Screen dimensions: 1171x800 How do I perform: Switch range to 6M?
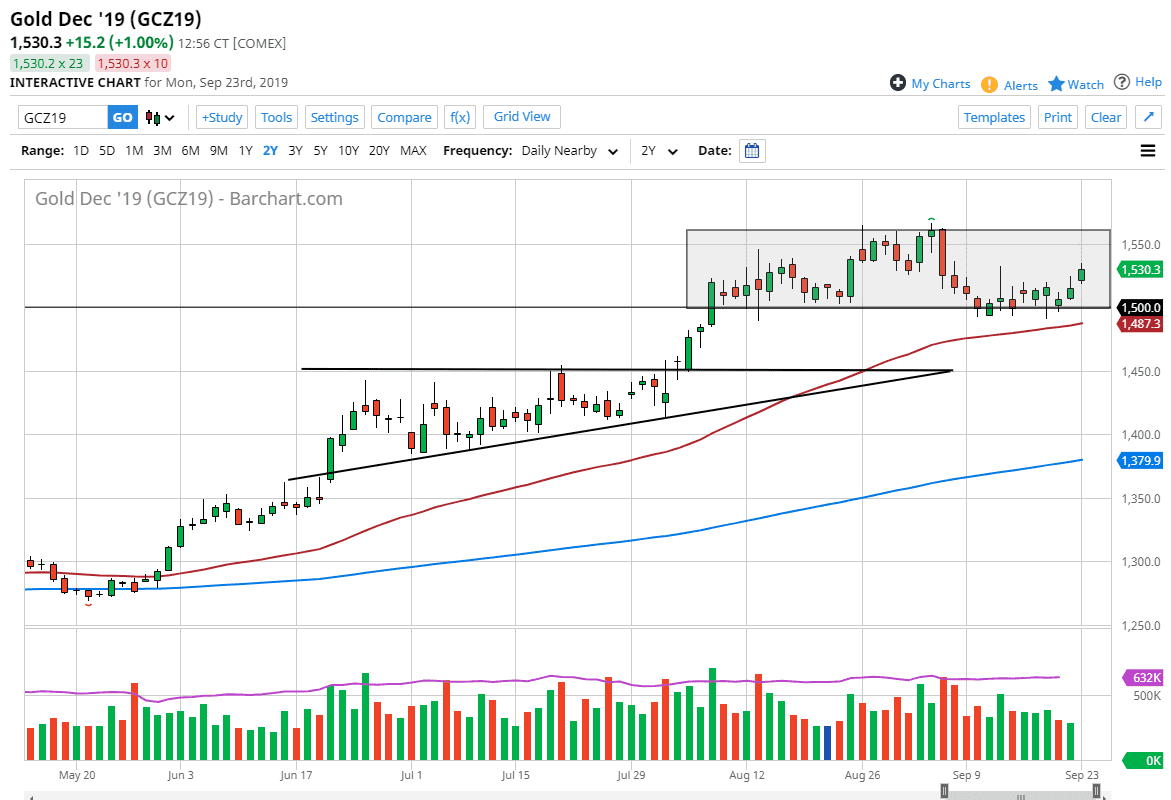pos(190,151)
